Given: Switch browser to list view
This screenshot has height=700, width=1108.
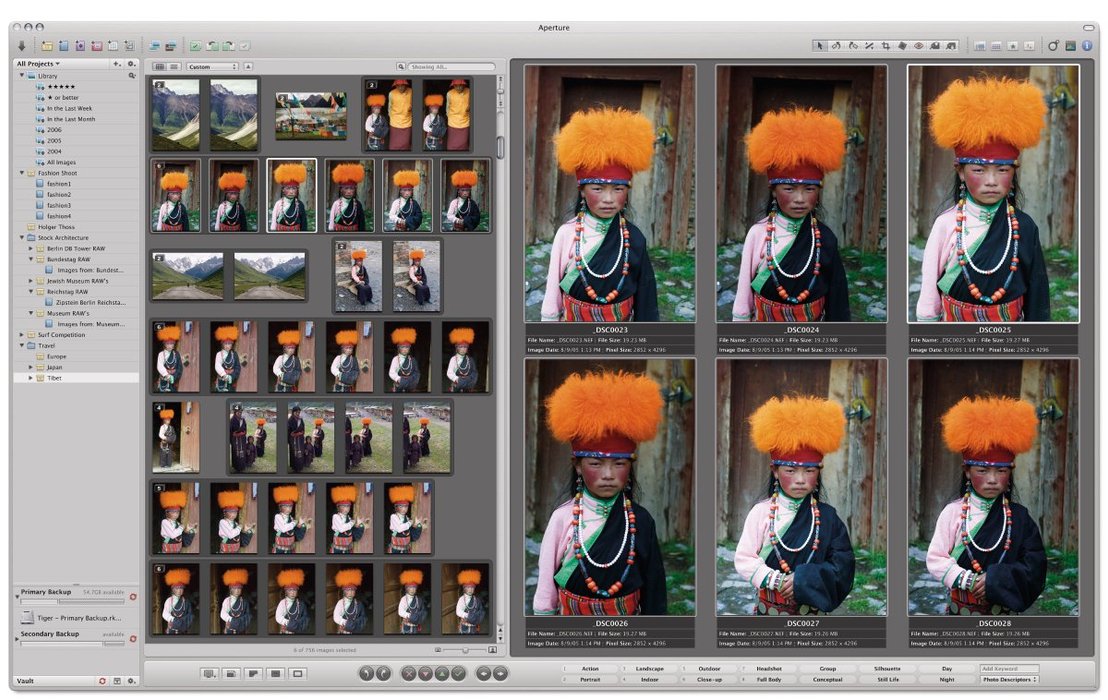Looking at the screenshot, I should 174,67.
